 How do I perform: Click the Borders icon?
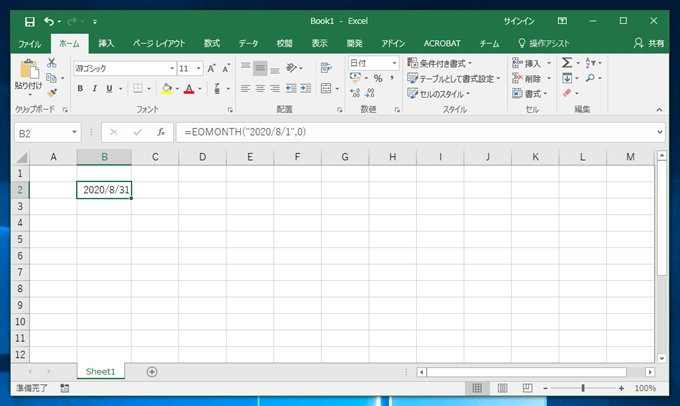137,88
